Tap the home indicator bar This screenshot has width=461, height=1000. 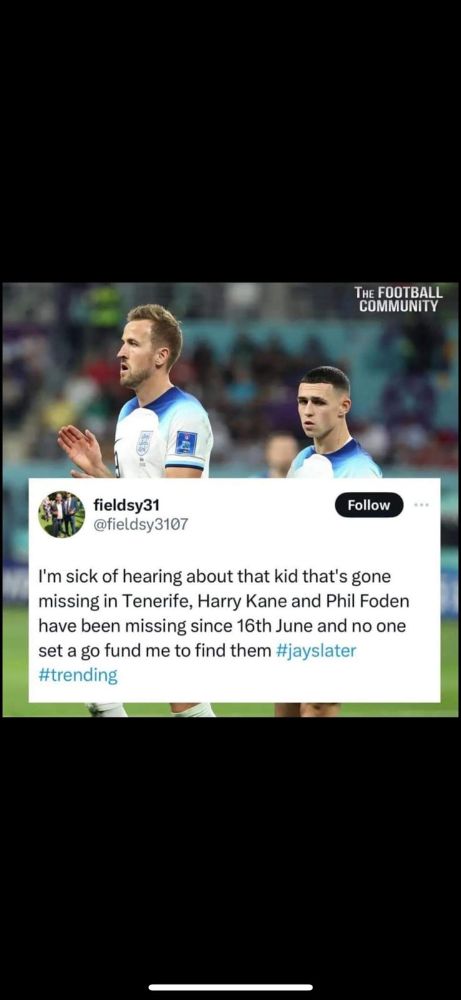click(230, 987)
